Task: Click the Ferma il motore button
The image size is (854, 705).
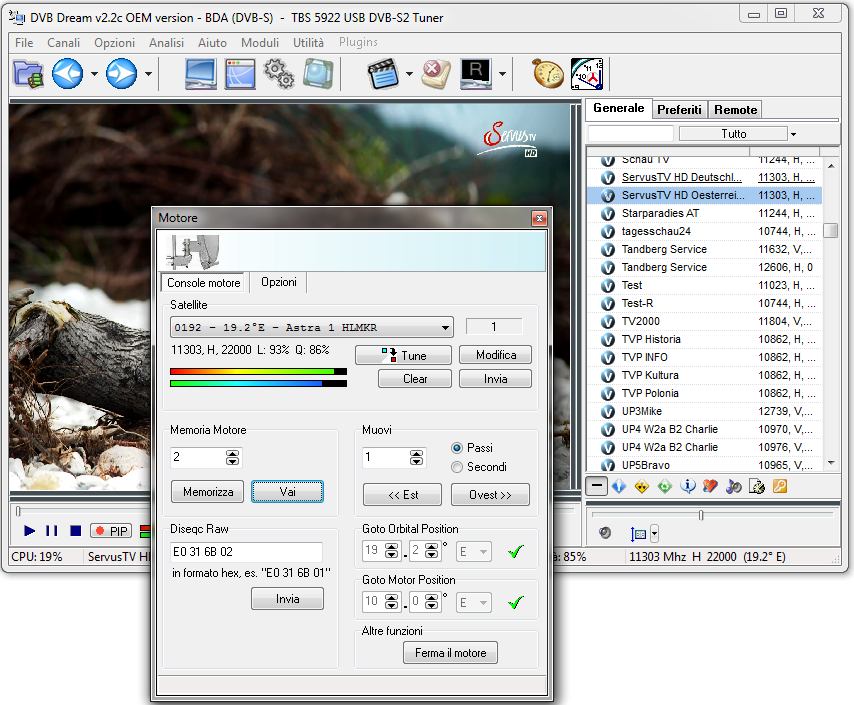Action: click(x=450, y=653)
